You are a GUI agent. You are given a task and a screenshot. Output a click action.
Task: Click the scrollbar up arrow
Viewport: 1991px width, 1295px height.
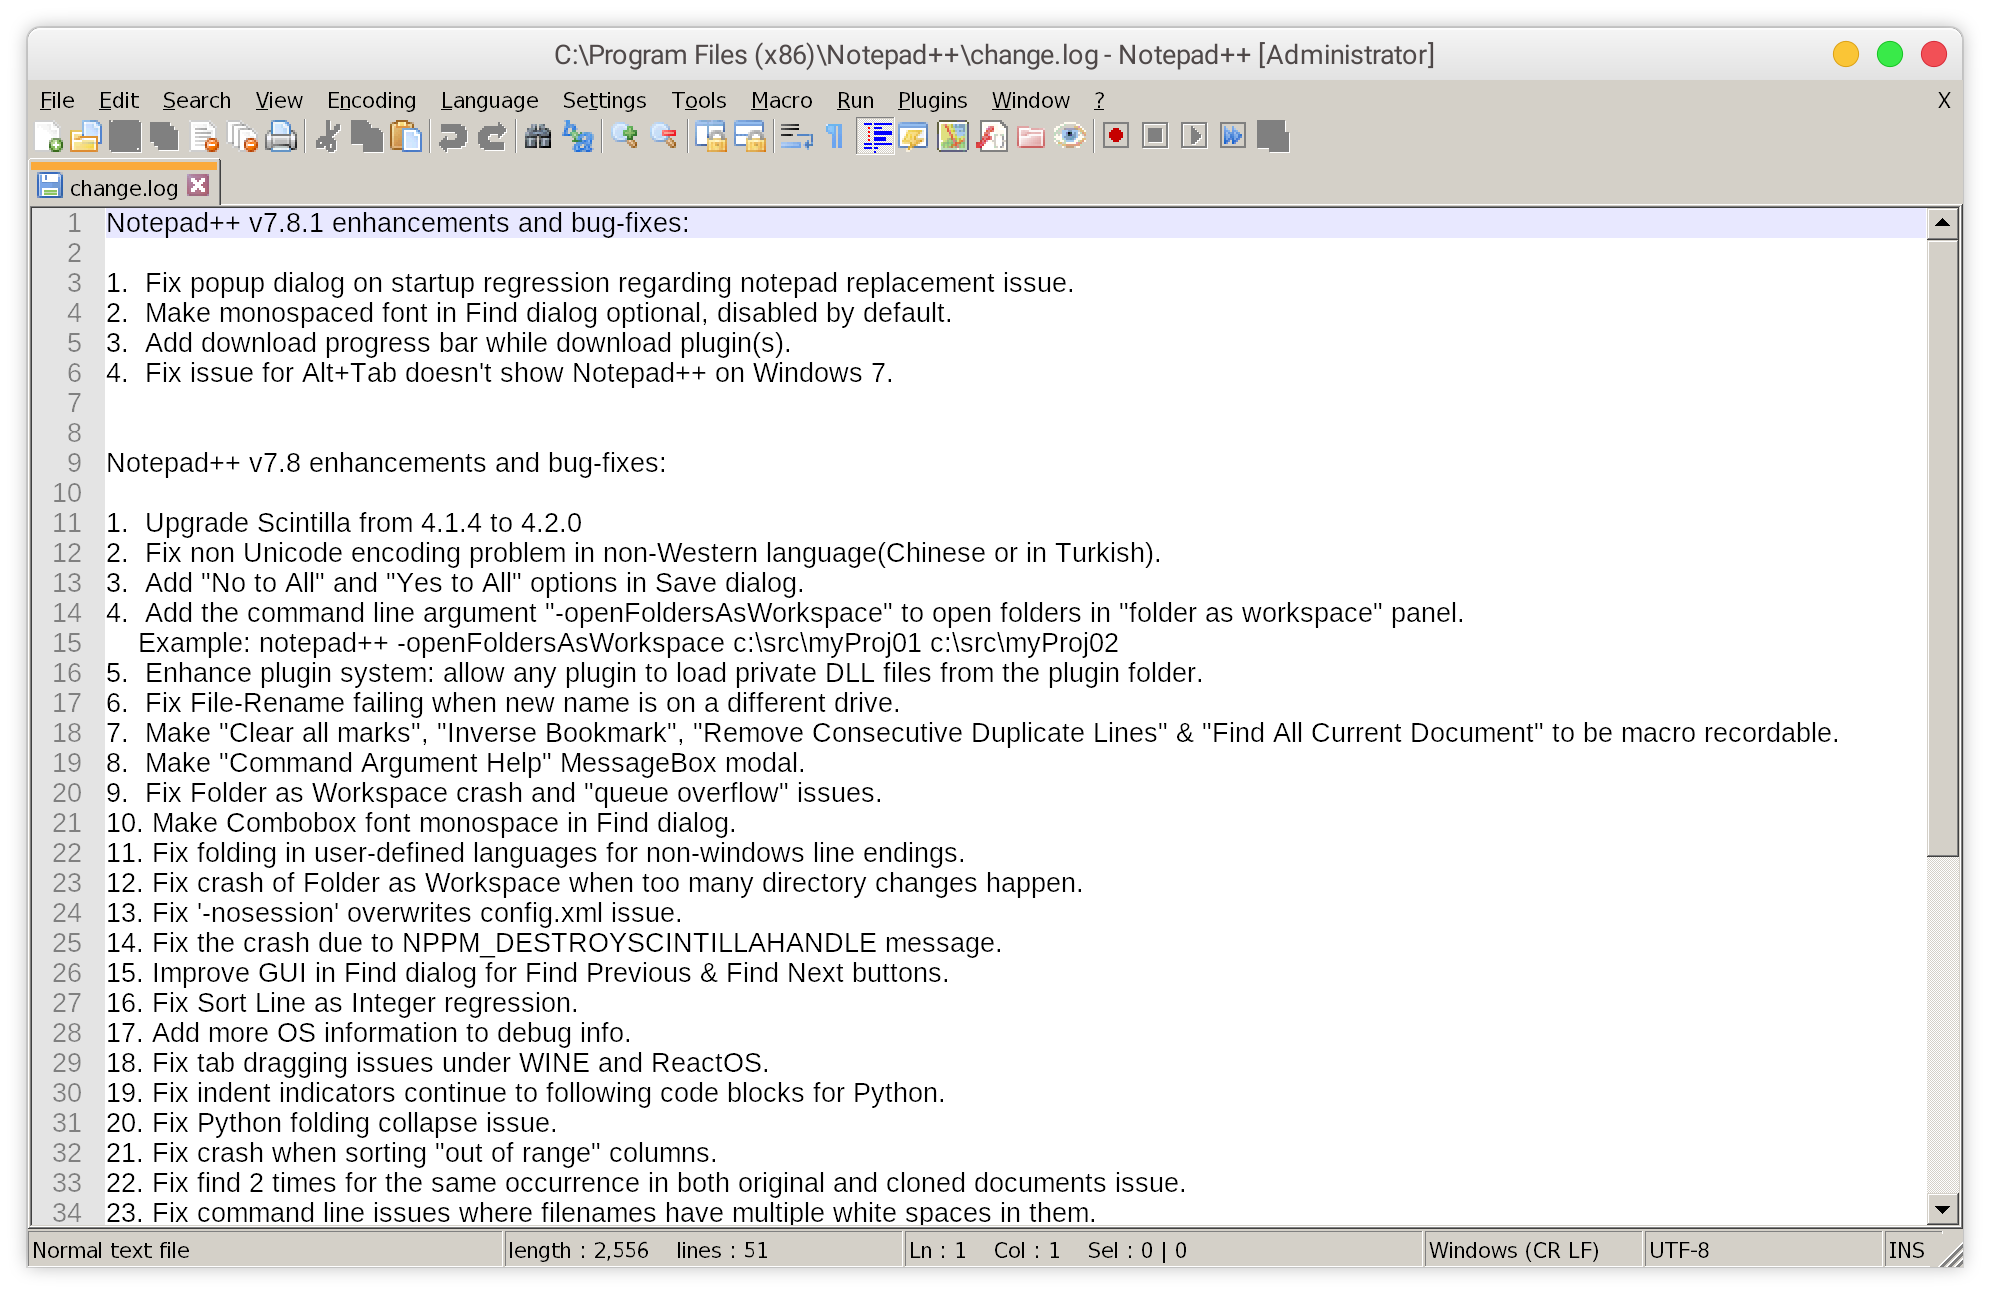click(1942, 223)
